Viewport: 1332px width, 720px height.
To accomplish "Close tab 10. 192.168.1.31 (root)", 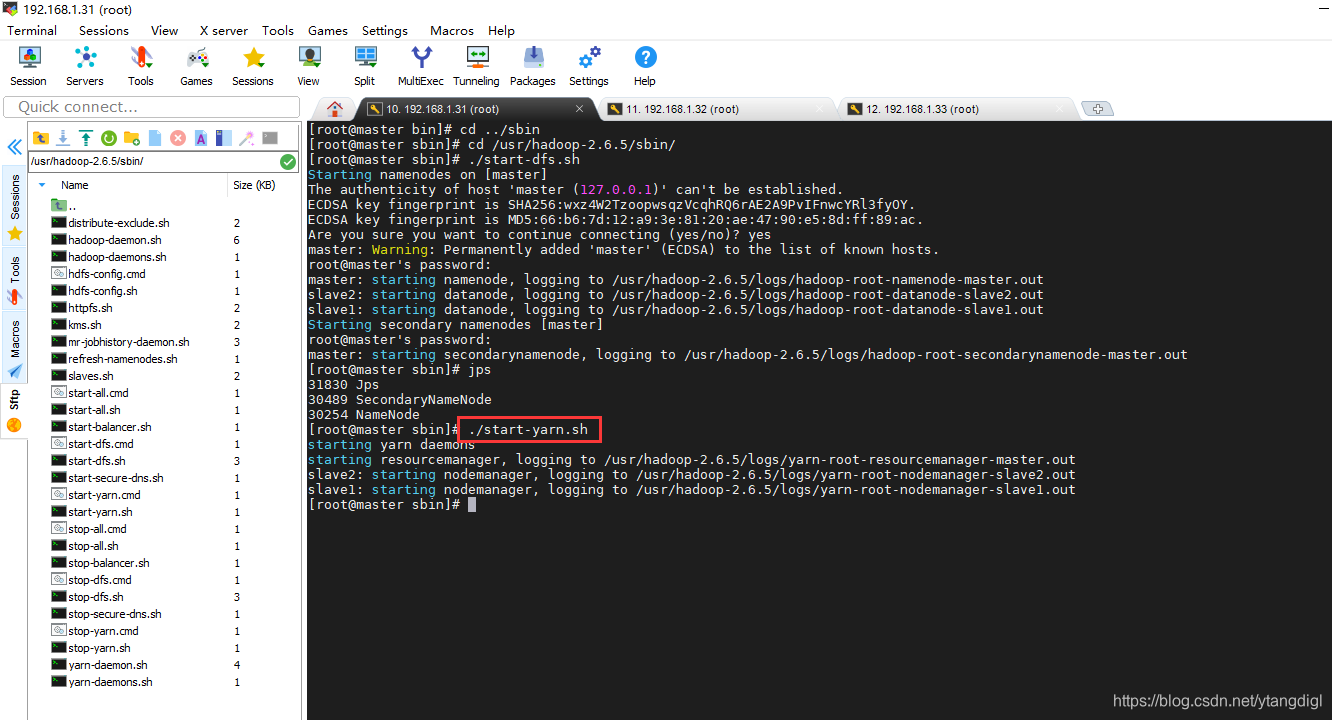I will 580,109.
